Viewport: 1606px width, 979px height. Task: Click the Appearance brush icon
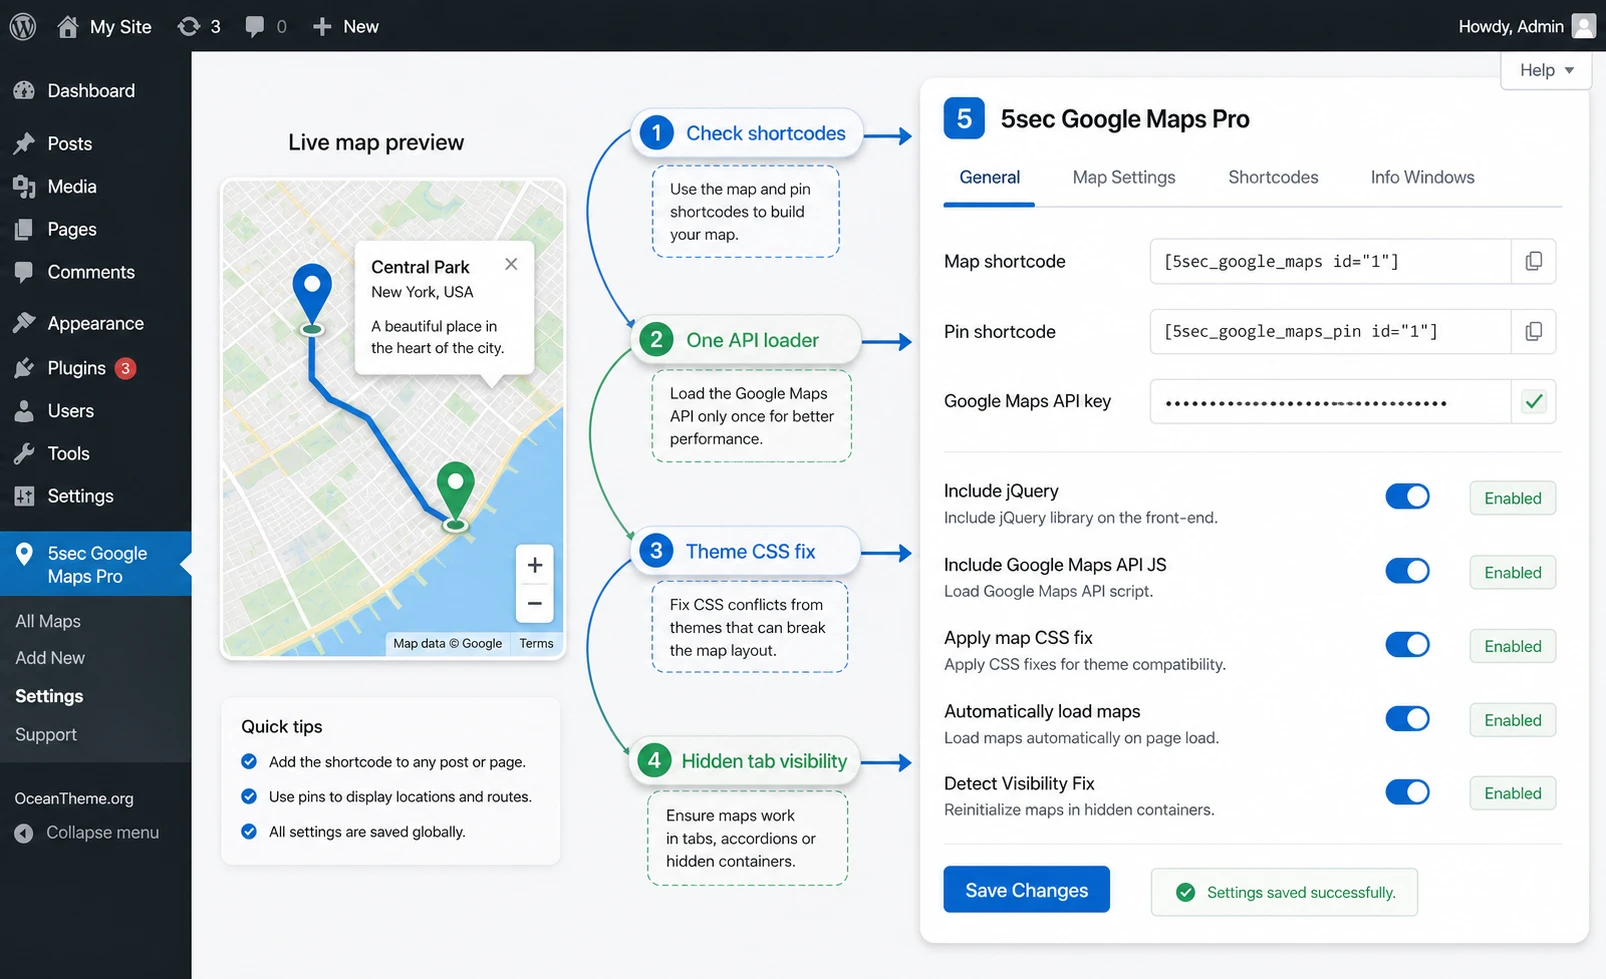24,323
